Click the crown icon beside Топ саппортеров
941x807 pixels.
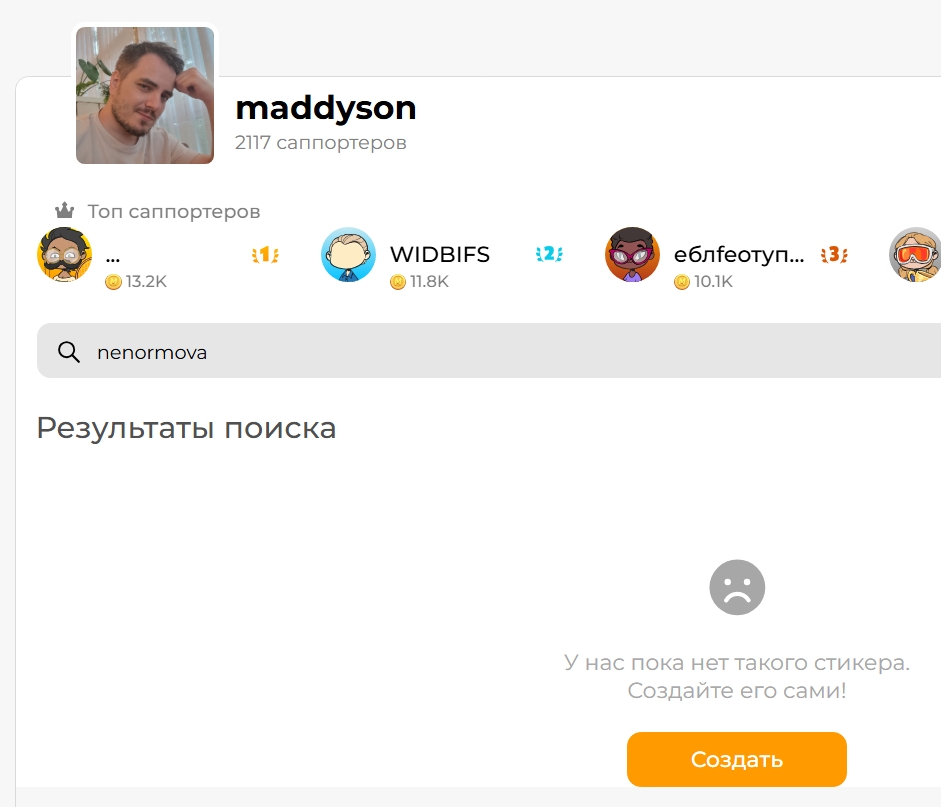65,211
